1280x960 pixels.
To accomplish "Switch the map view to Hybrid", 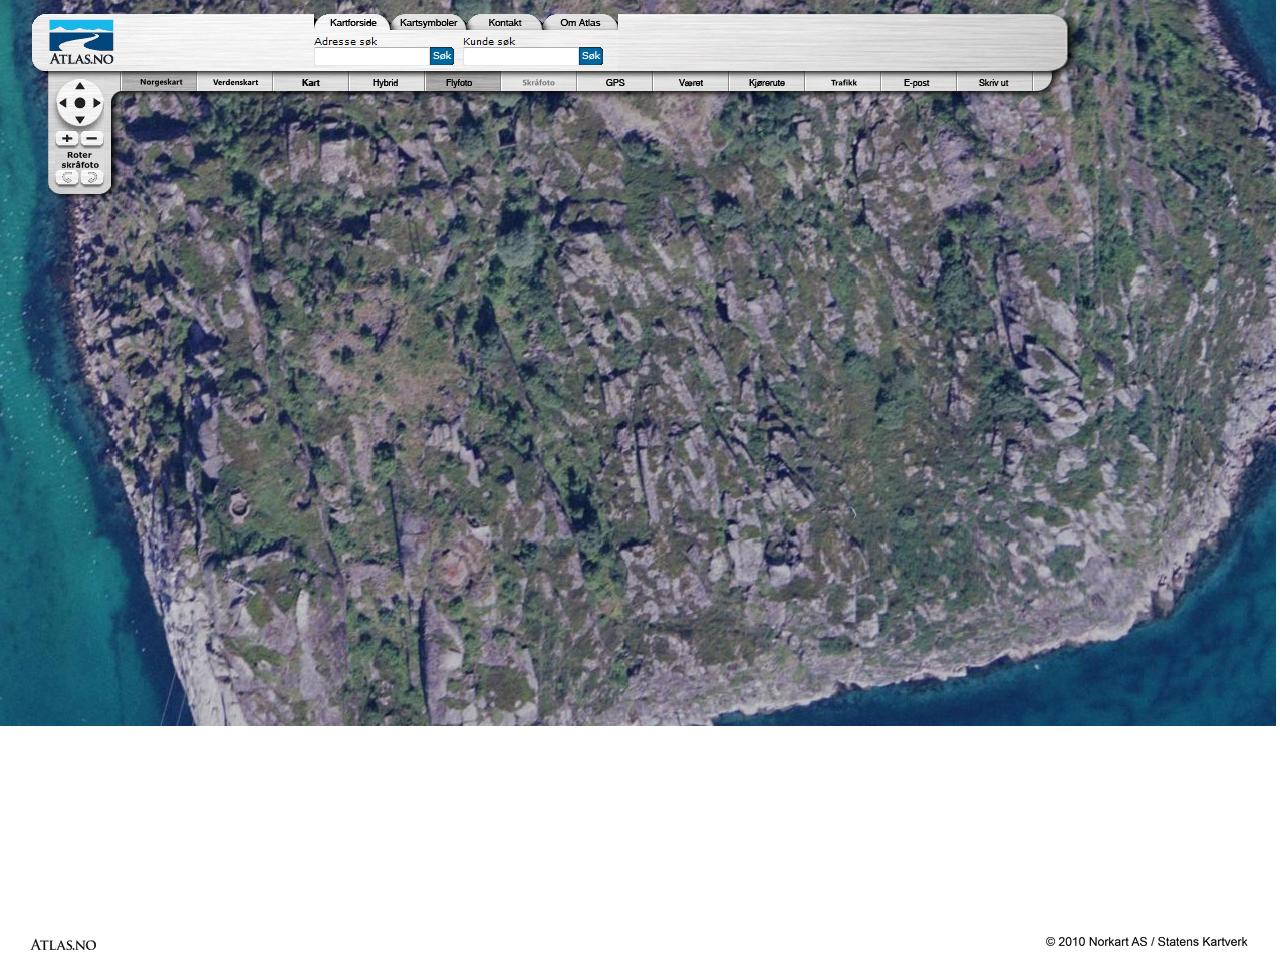I will coord(385,83).
